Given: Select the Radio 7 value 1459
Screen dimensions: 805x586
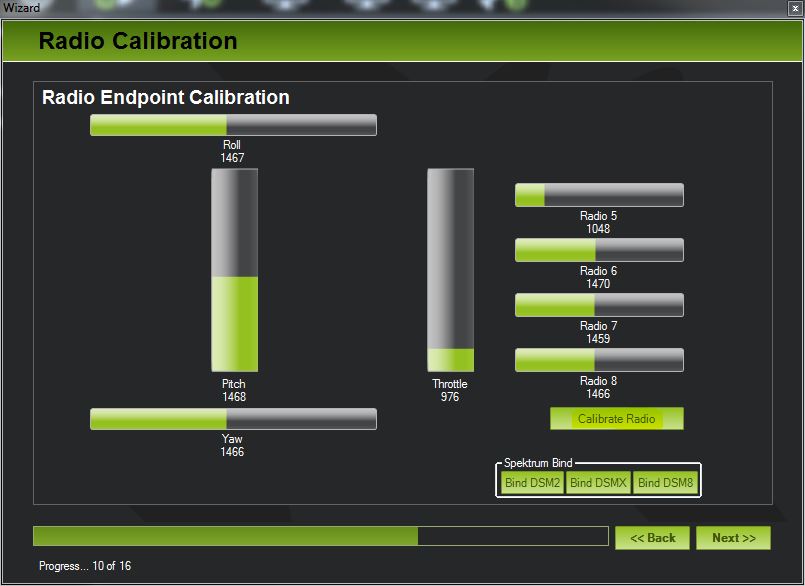Looking at the screenshot, I should coord(598,338).
